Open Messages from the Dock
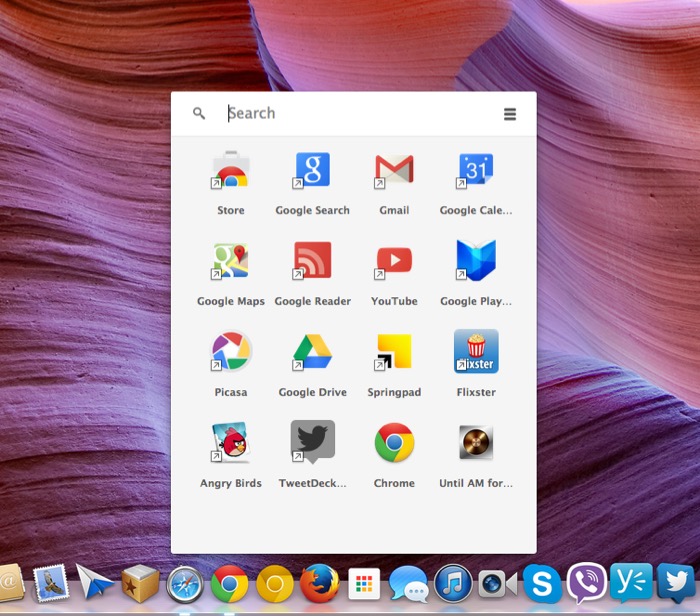This screenshot has height=616, width=700. pos(408,584)
